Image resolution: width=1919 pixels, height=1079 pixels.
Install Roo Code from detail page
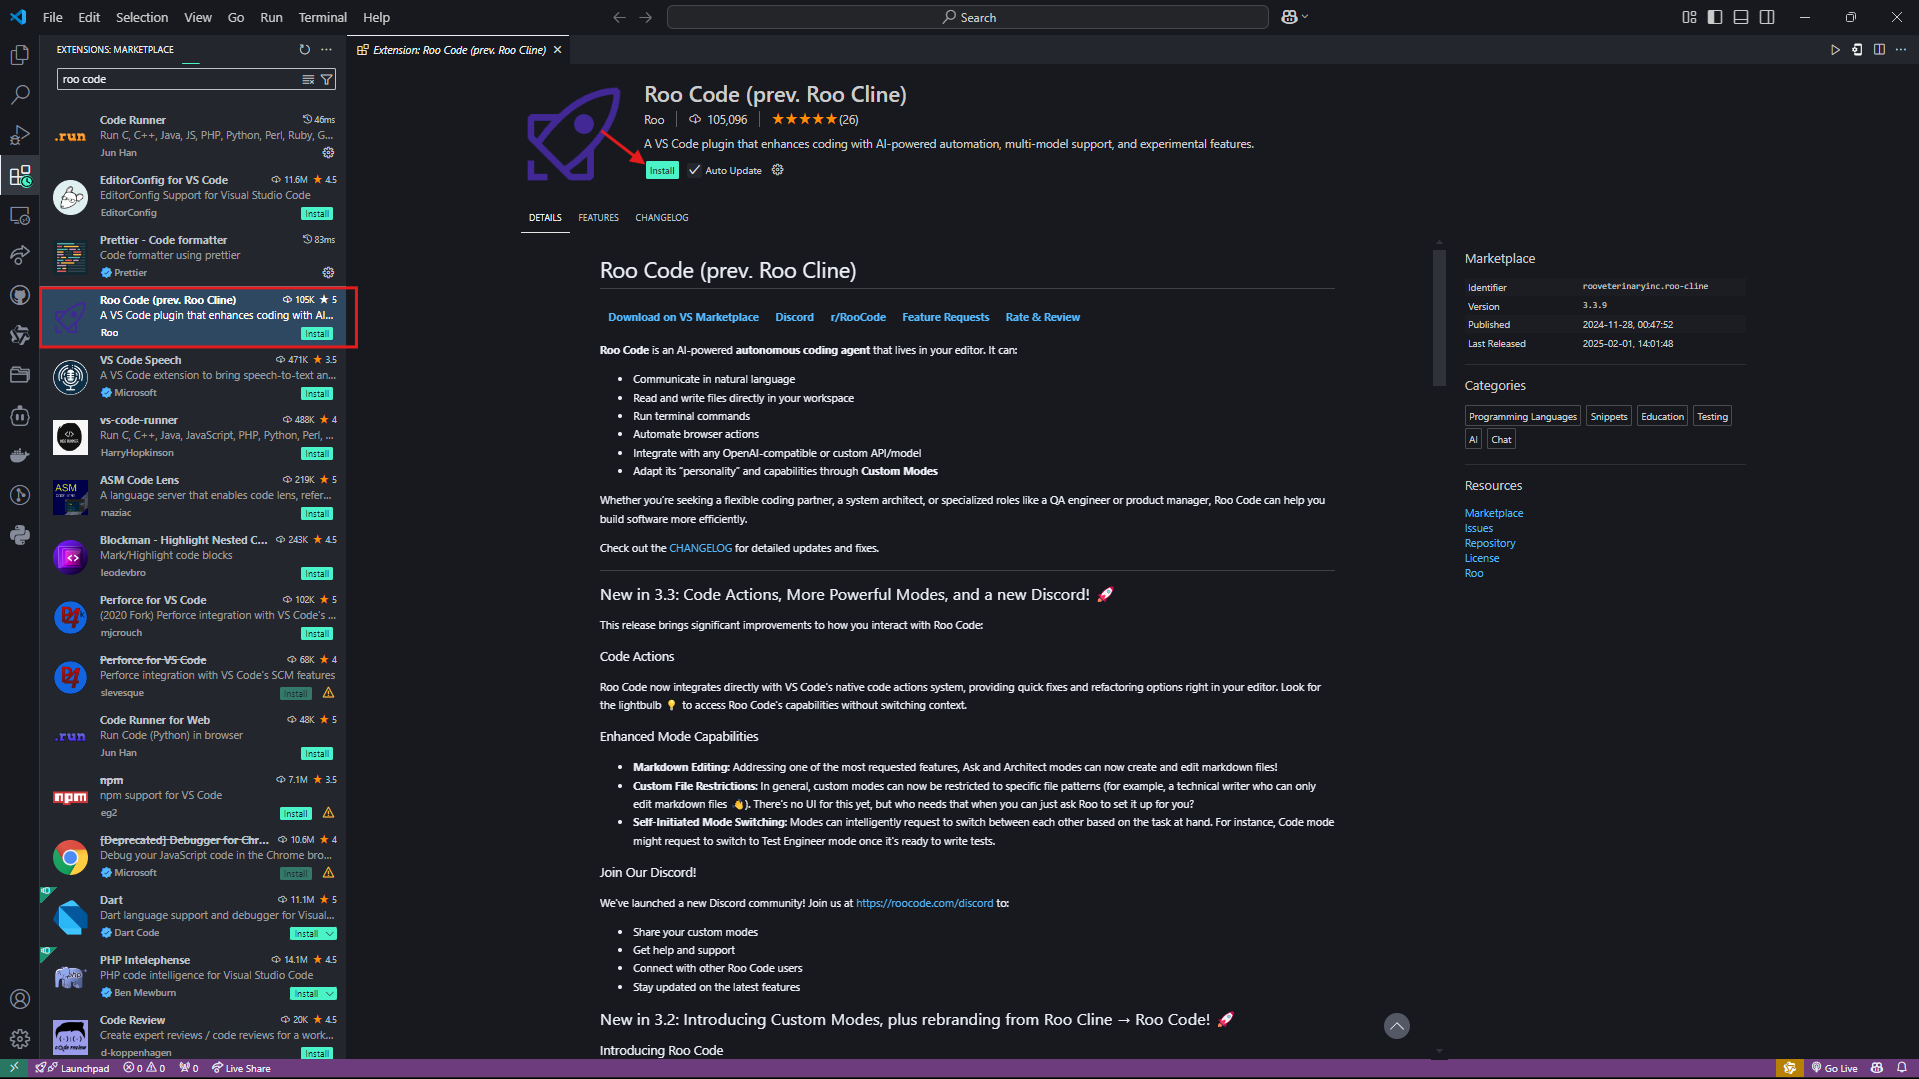(x=662, y=171)
